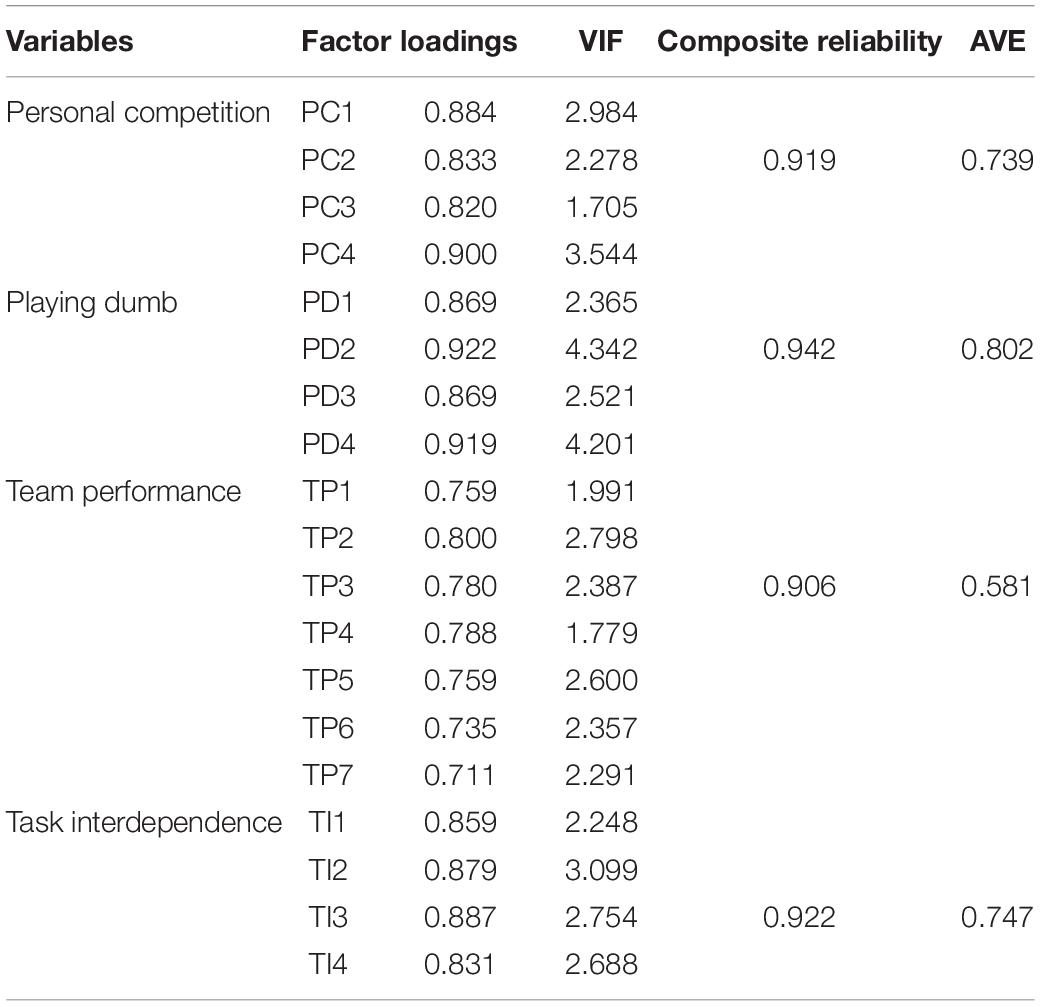The image size is (1040, 1006).
Task: Select TI2 VIF value 3.099
Action: pyautogui.click(x=601, y=870)
